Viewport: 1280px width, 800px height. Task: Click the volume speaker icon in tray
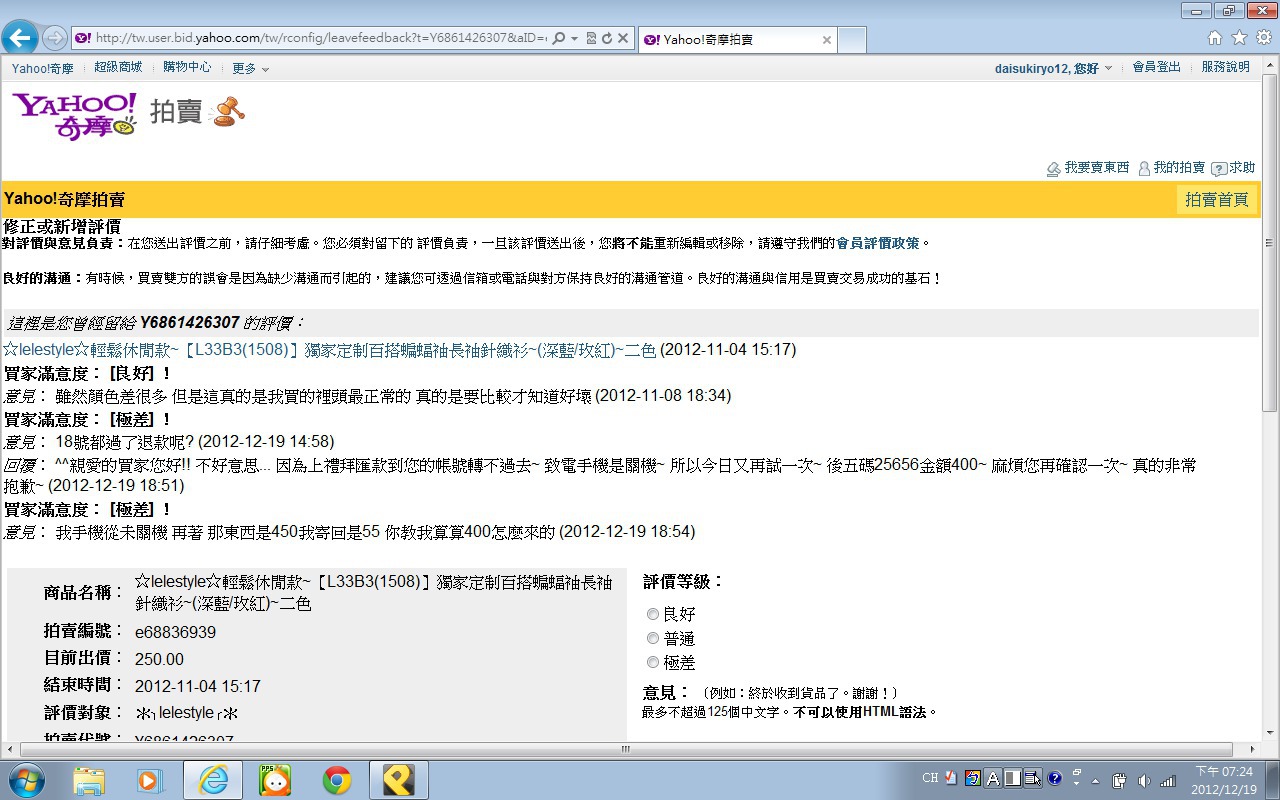click(1144, 780)
